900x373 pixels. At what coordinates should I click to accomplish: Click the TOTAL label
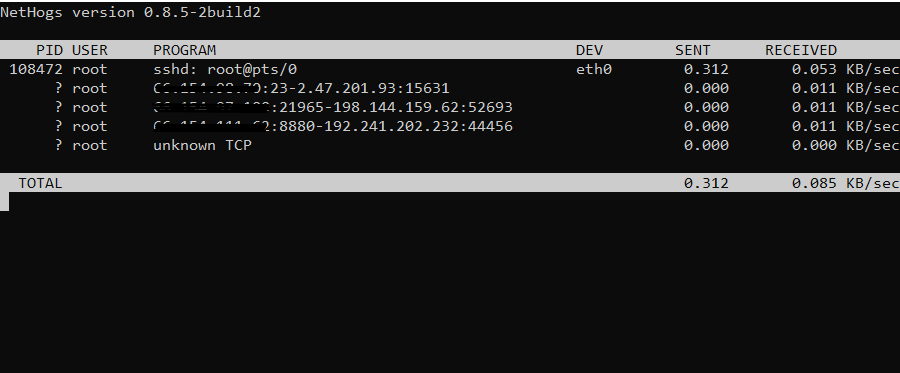tap(40, 183)
